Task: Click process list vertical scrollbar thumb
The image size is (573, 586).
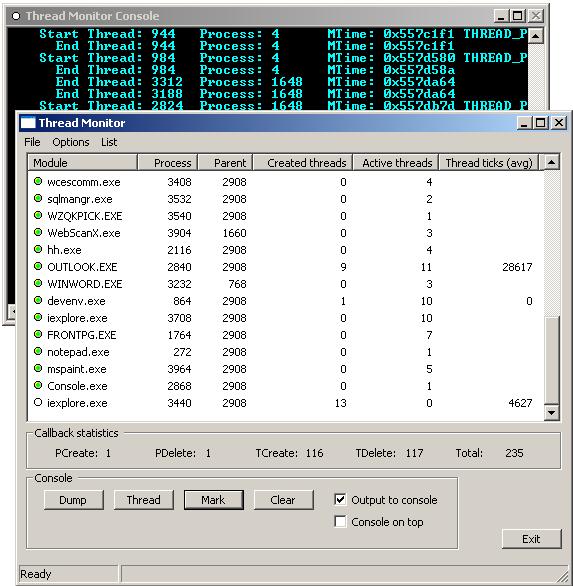Action: 552,360
